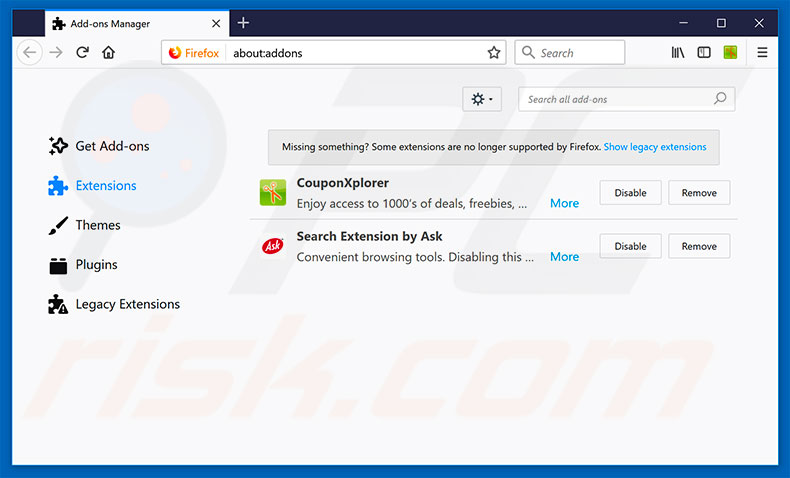Remove Search Extension by Ask

699,246
